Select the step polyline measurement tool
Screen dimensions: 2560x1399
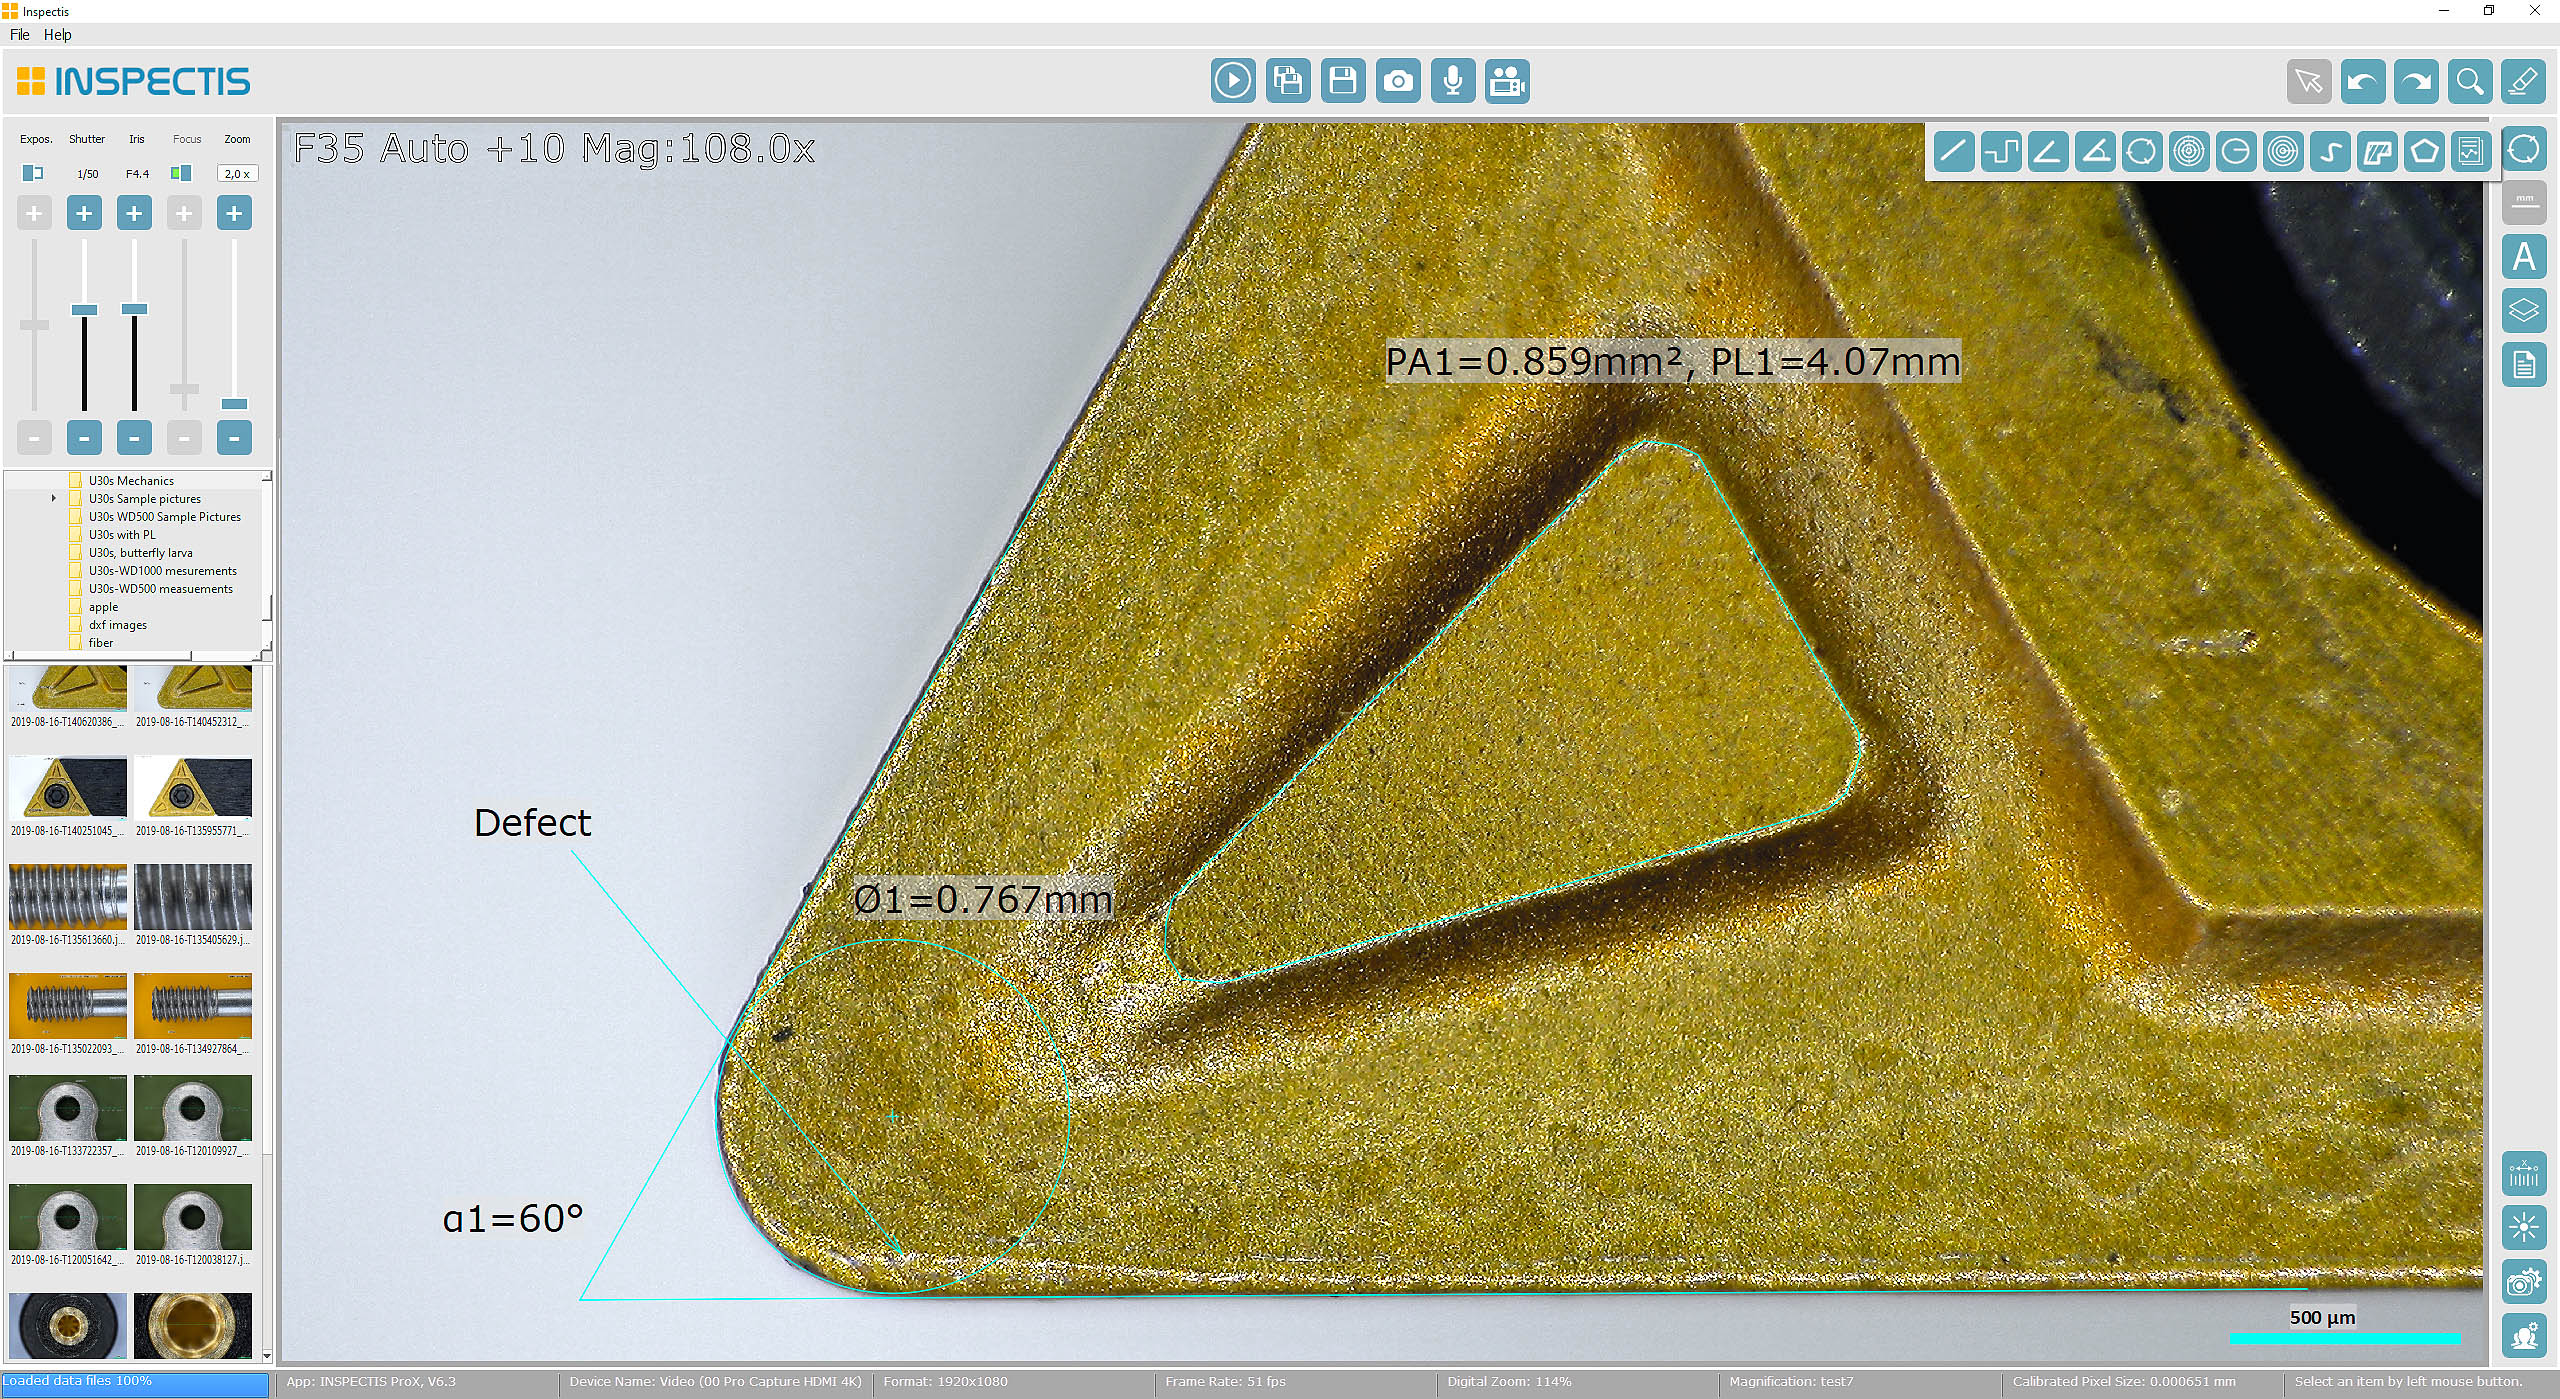(2001, 152)
